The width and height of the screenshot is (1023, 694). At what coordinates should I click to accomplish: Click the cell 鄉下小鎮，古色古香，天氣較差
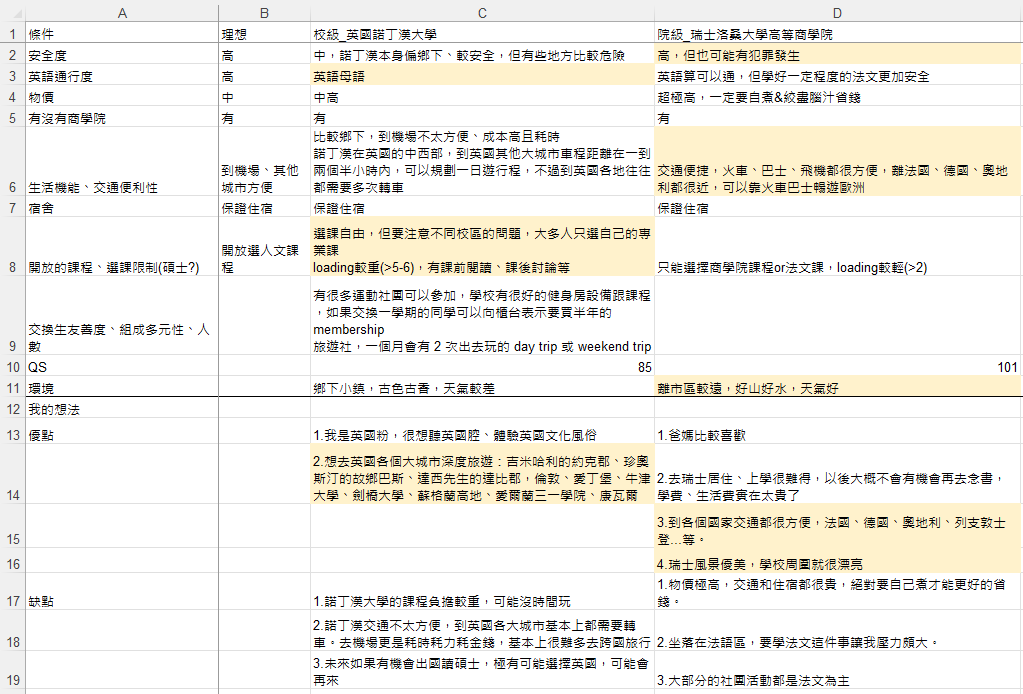pos(482,387)
